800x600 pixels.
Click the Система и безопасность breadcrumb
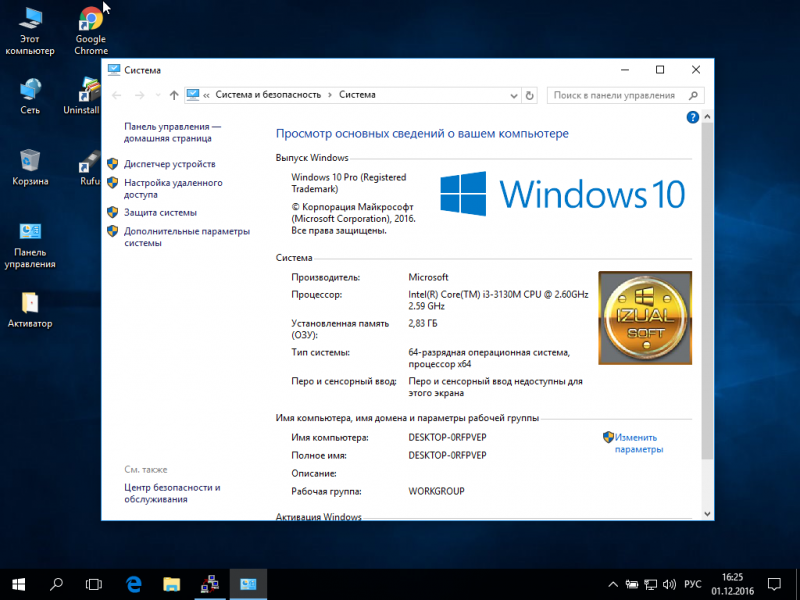[268, 95]
